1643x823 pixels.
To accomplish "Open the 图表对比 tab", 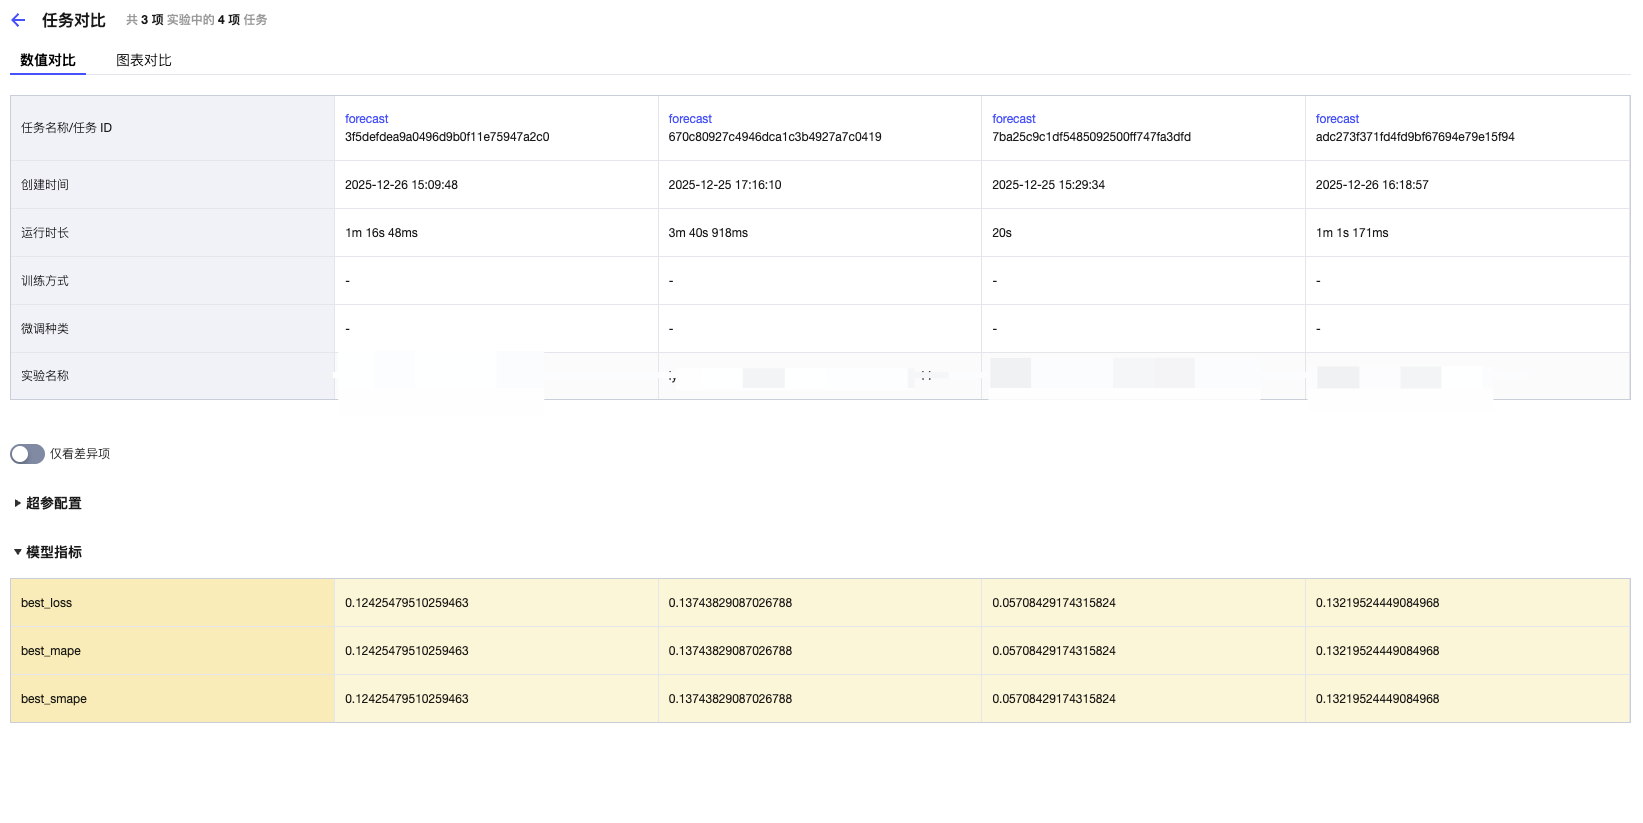I will click(x=144, y=60).
